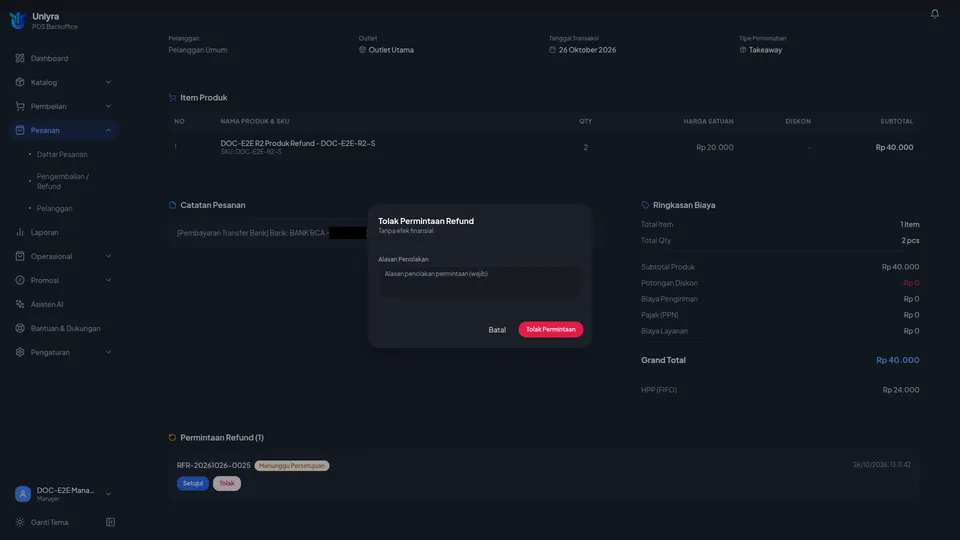Click the Tolak Permintaan Refund dialog title
Screen dimensions: 960x540
pos(426,221)
